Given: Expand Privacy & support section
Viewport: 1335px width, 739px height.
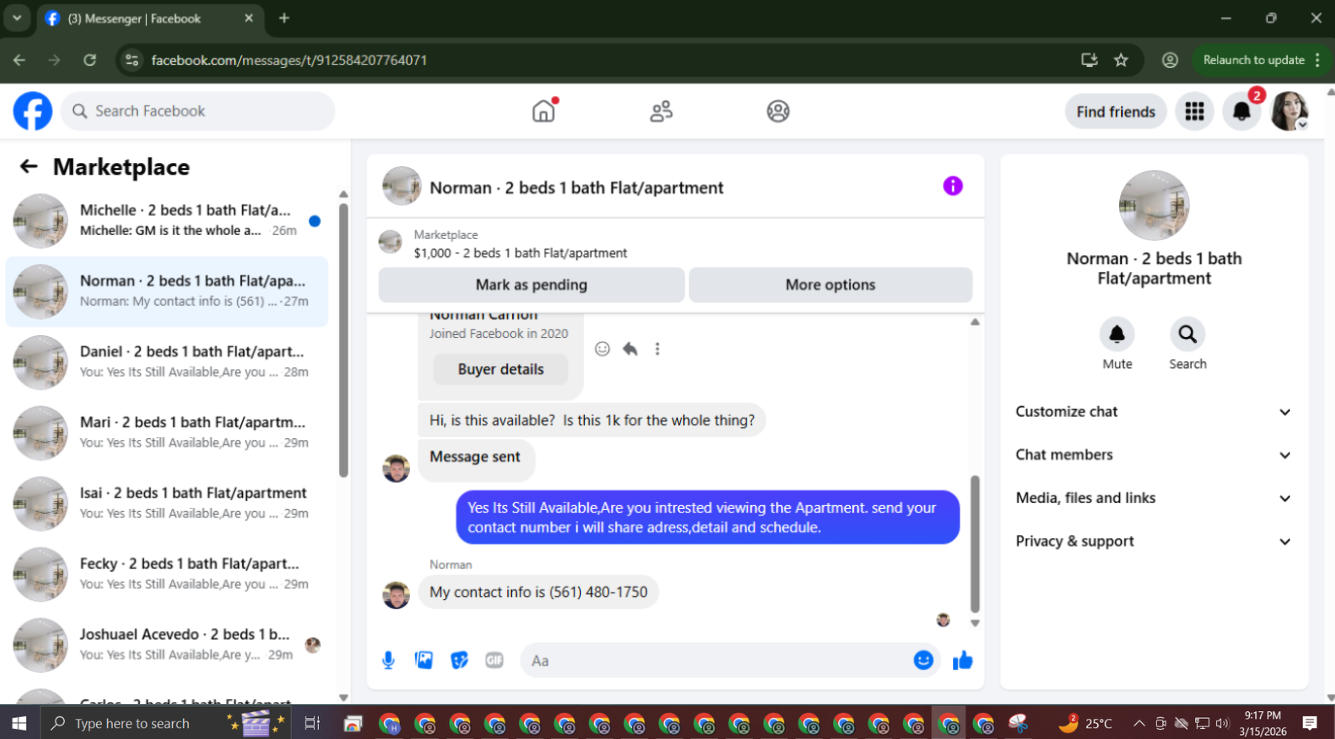Looking at the screenshot, I should coord(1154,541).
